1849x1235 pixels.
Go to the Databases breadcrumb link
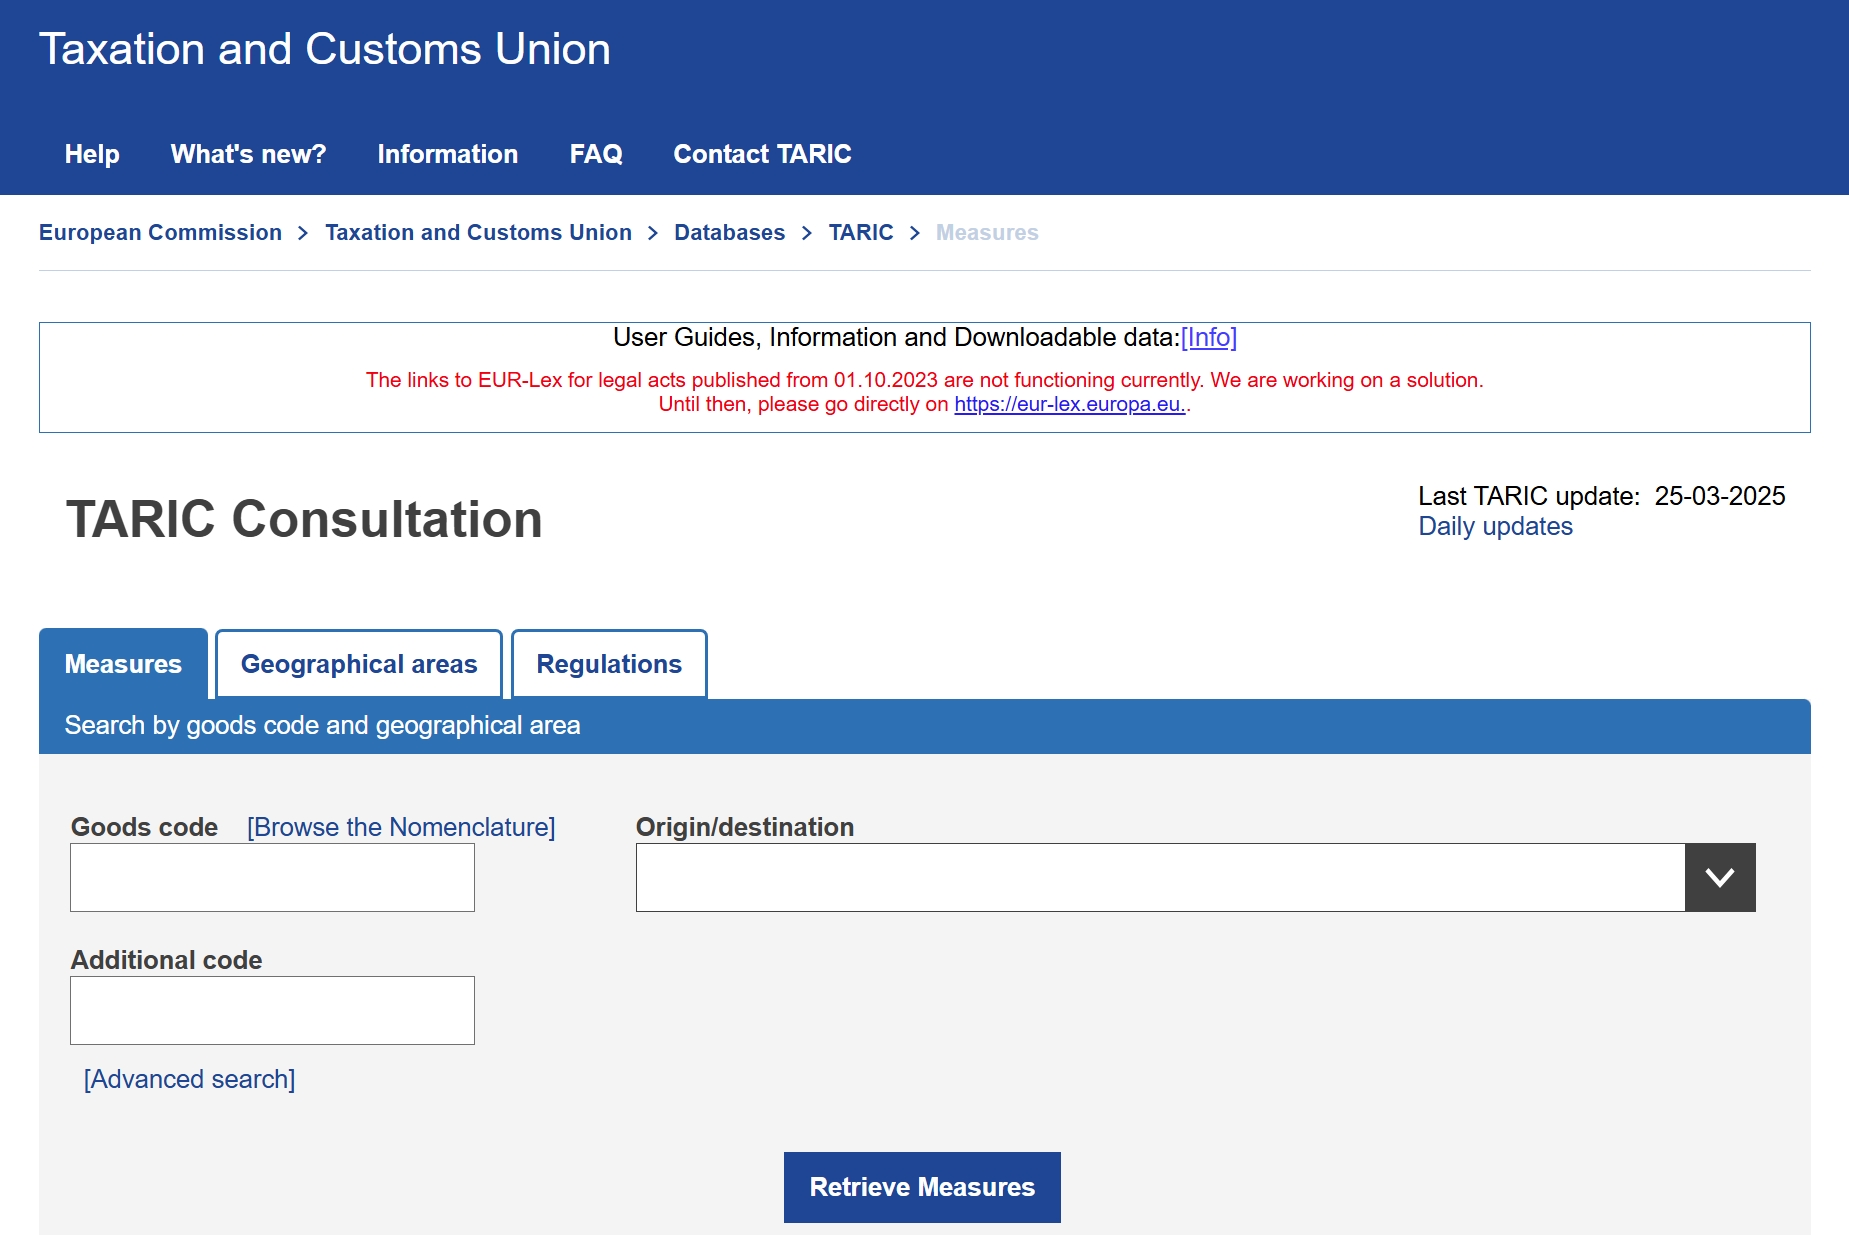(729, 232)
